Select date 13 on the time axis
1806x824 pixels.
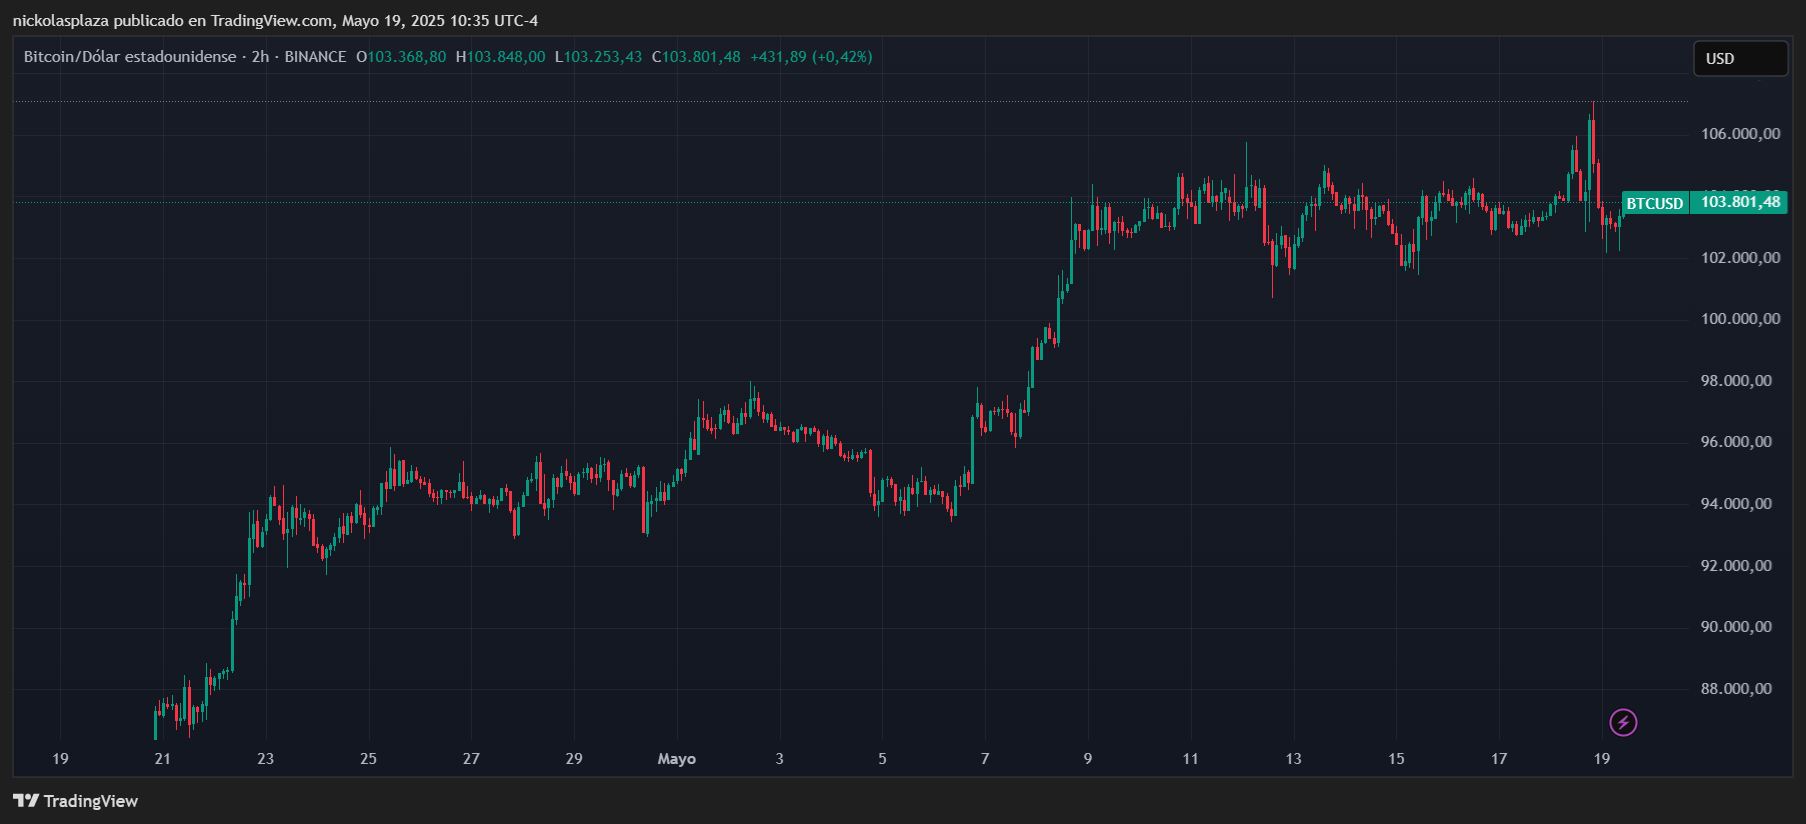click(1293, 759)
